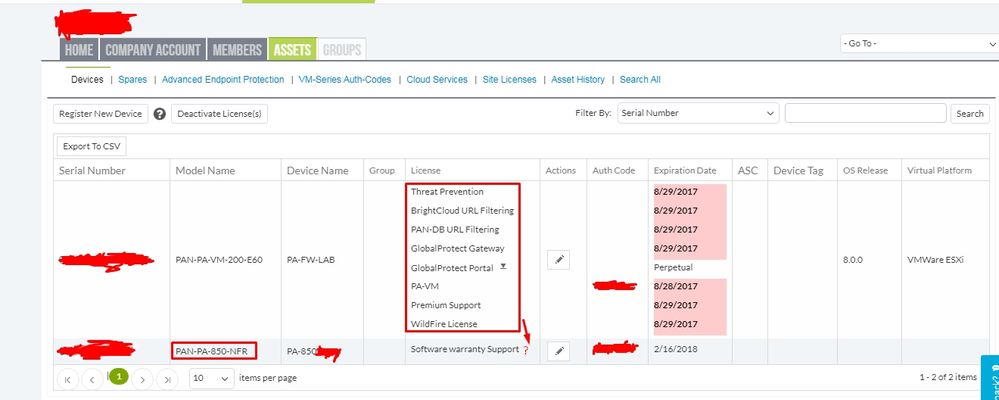The width and height of the screenshot is (999, 400).
Task: Open the HOME tab
Action: [79, 50]
